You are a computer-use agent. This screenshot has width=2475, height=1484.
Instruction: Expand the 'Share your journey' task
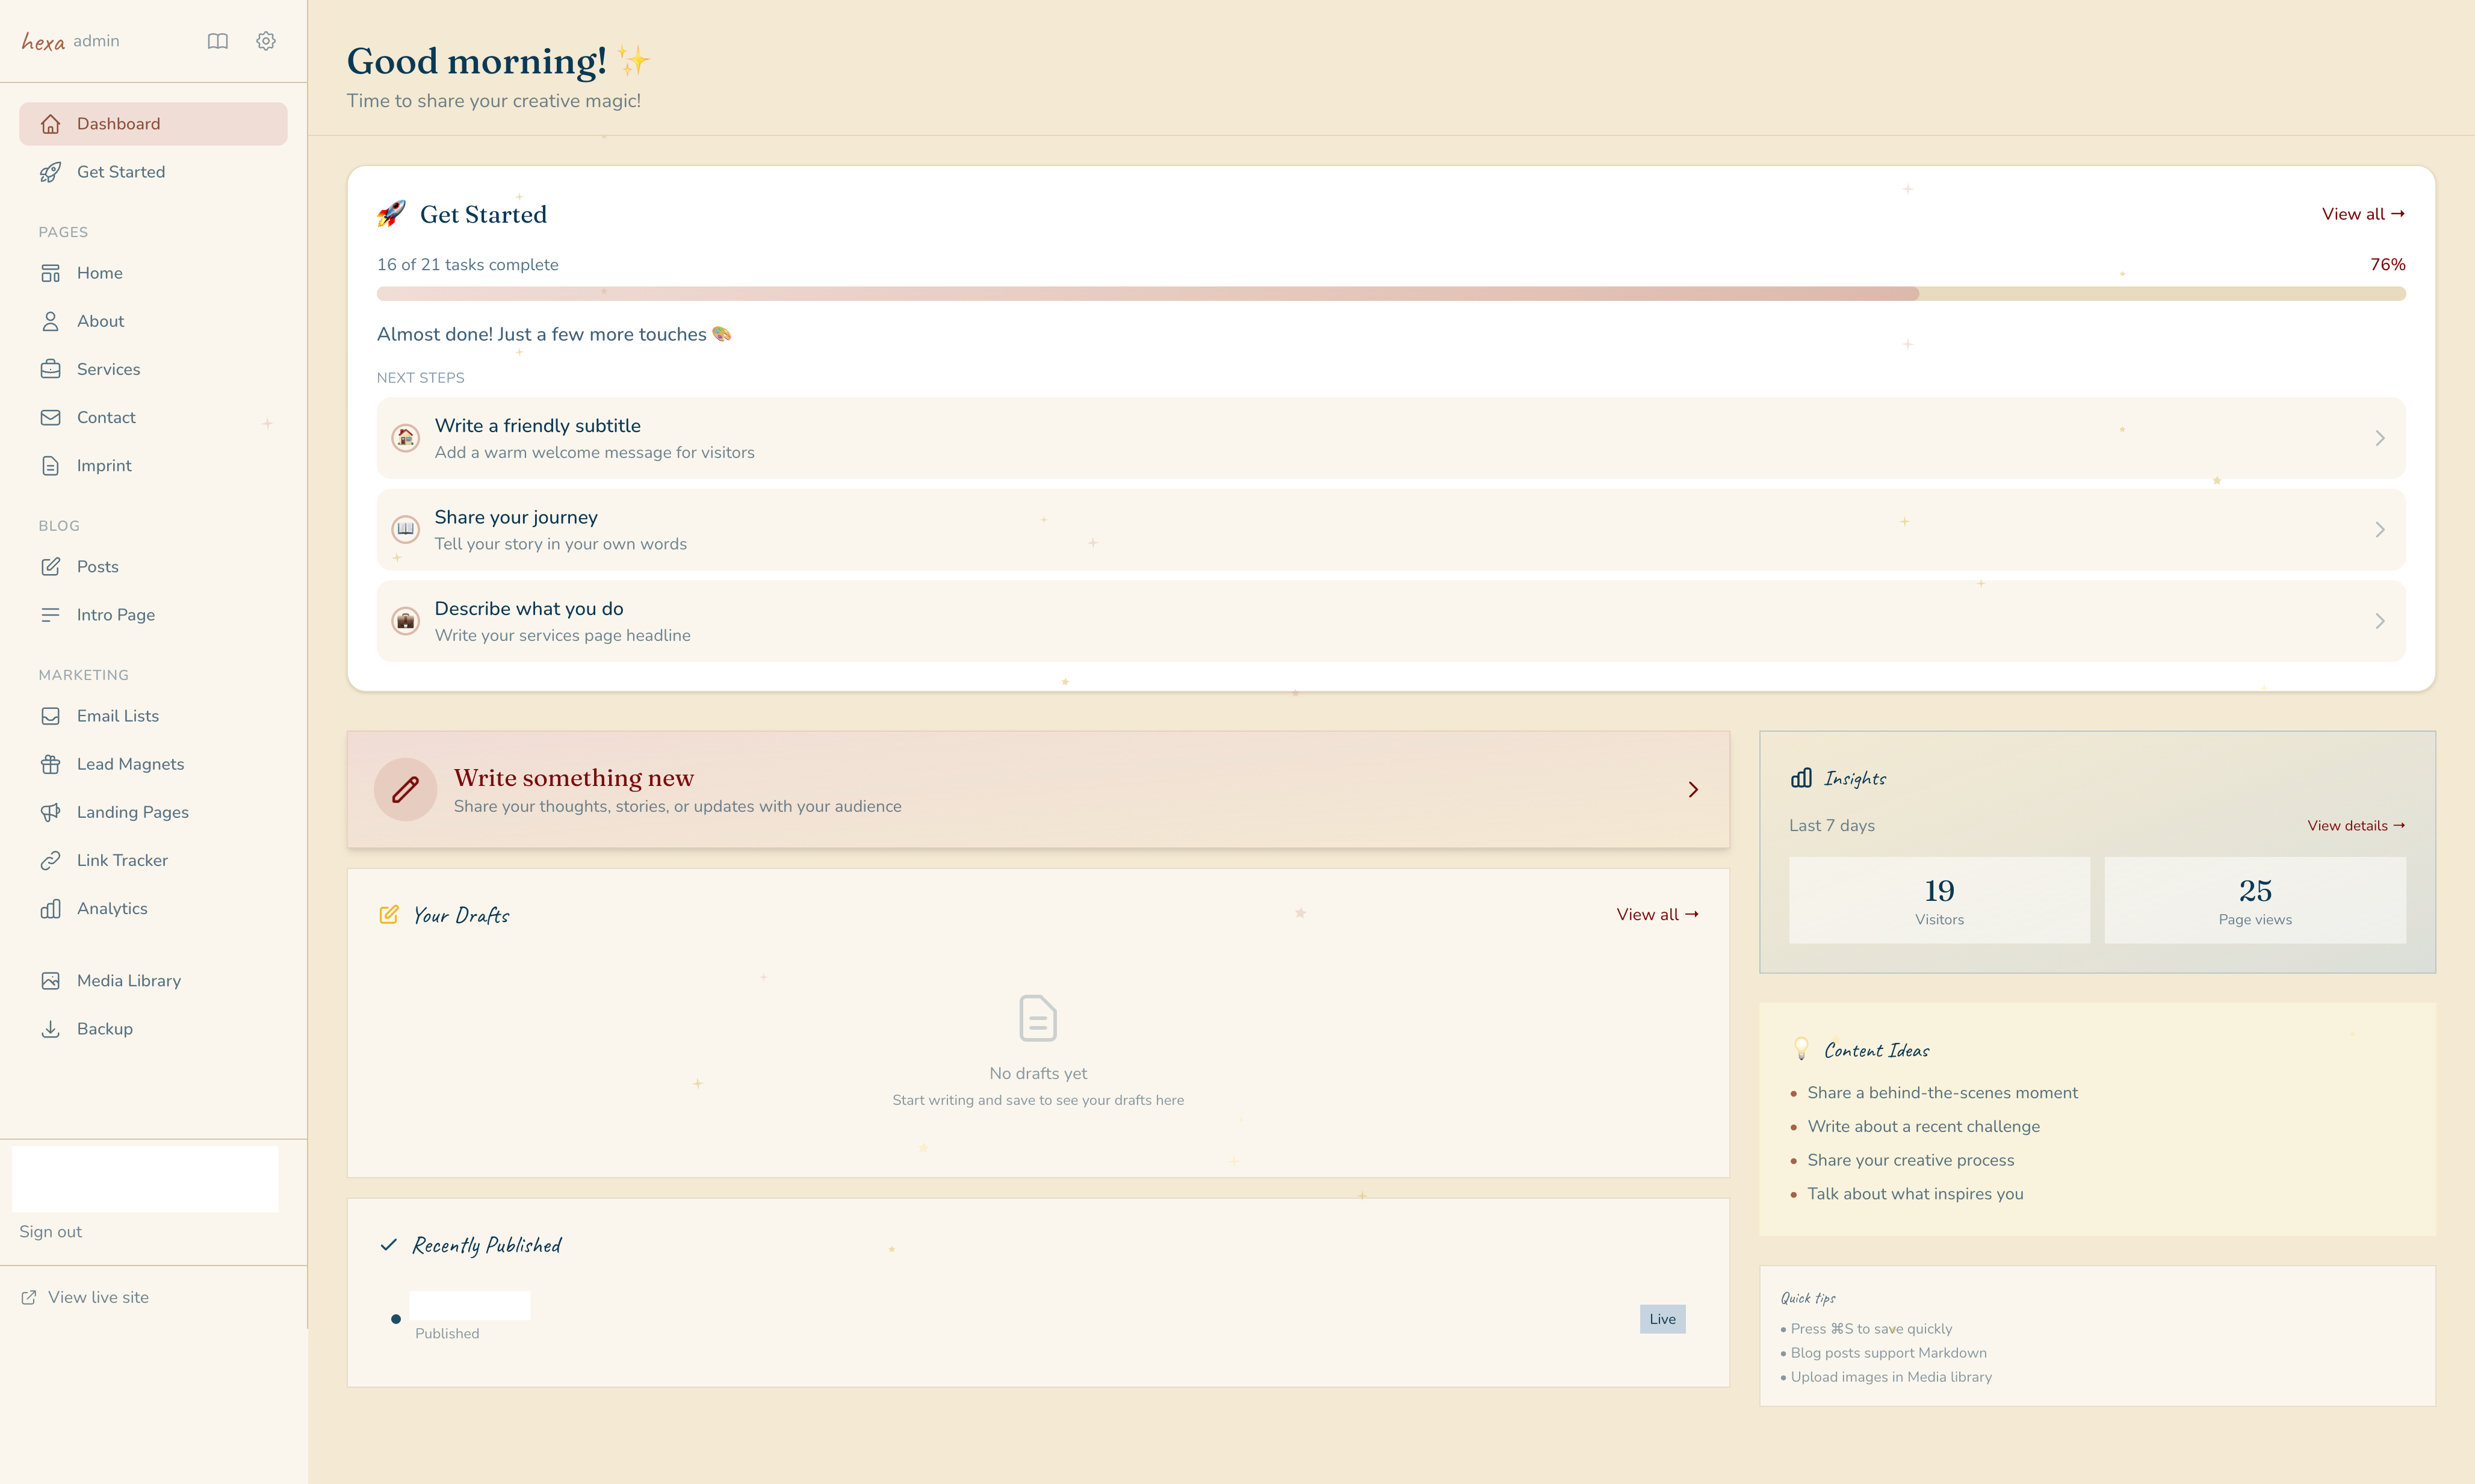click(1390, 529)
